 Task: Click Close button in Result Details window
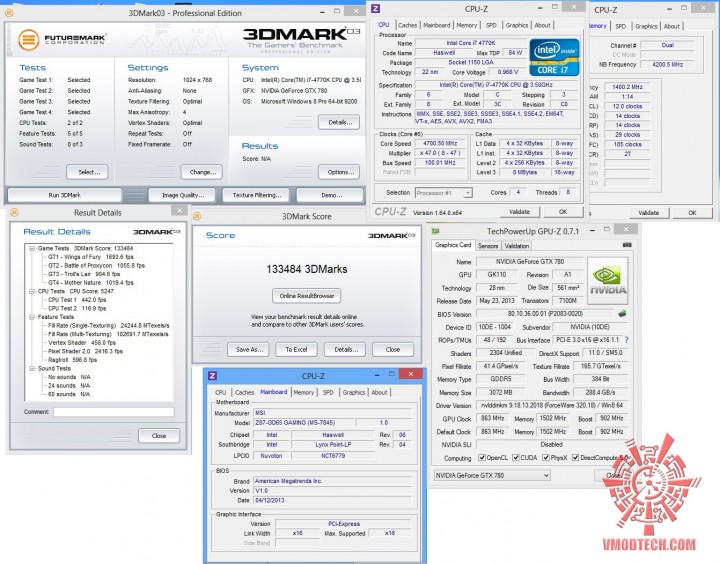(159, 435)
